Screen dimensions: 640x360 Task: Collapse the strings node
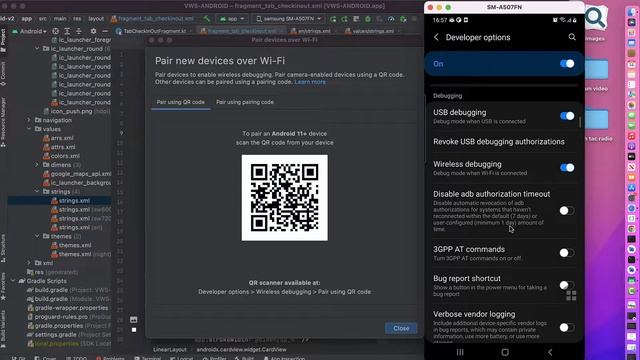(37, 191)
